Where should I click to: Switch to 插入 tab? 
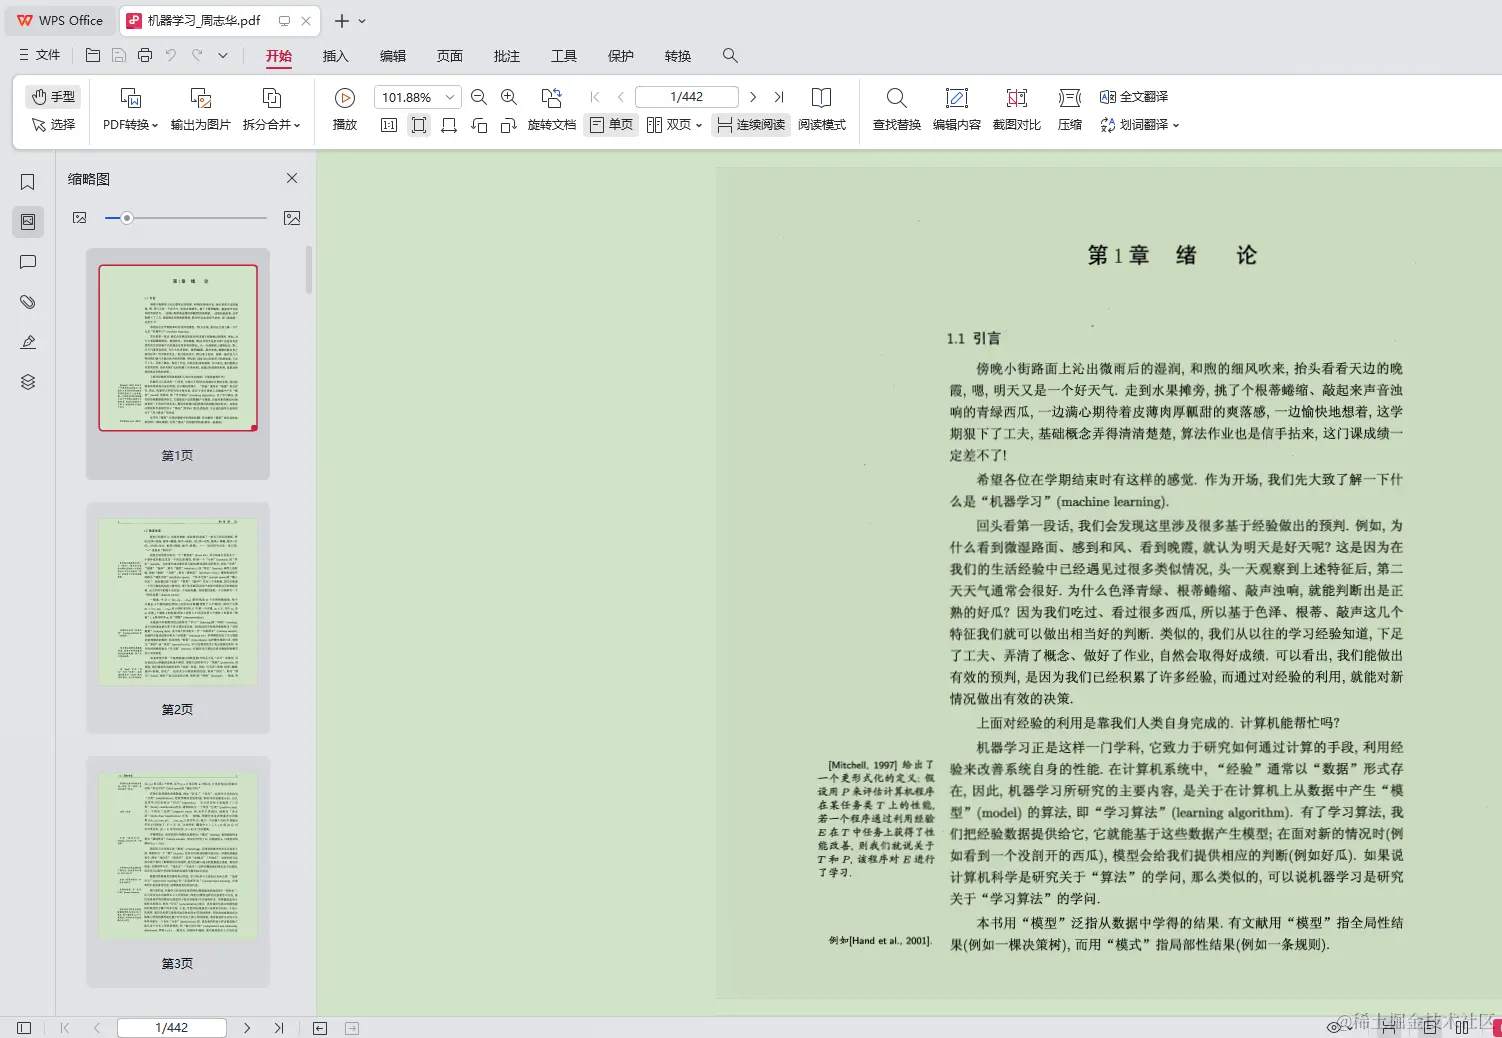click(x=336, y=56)
